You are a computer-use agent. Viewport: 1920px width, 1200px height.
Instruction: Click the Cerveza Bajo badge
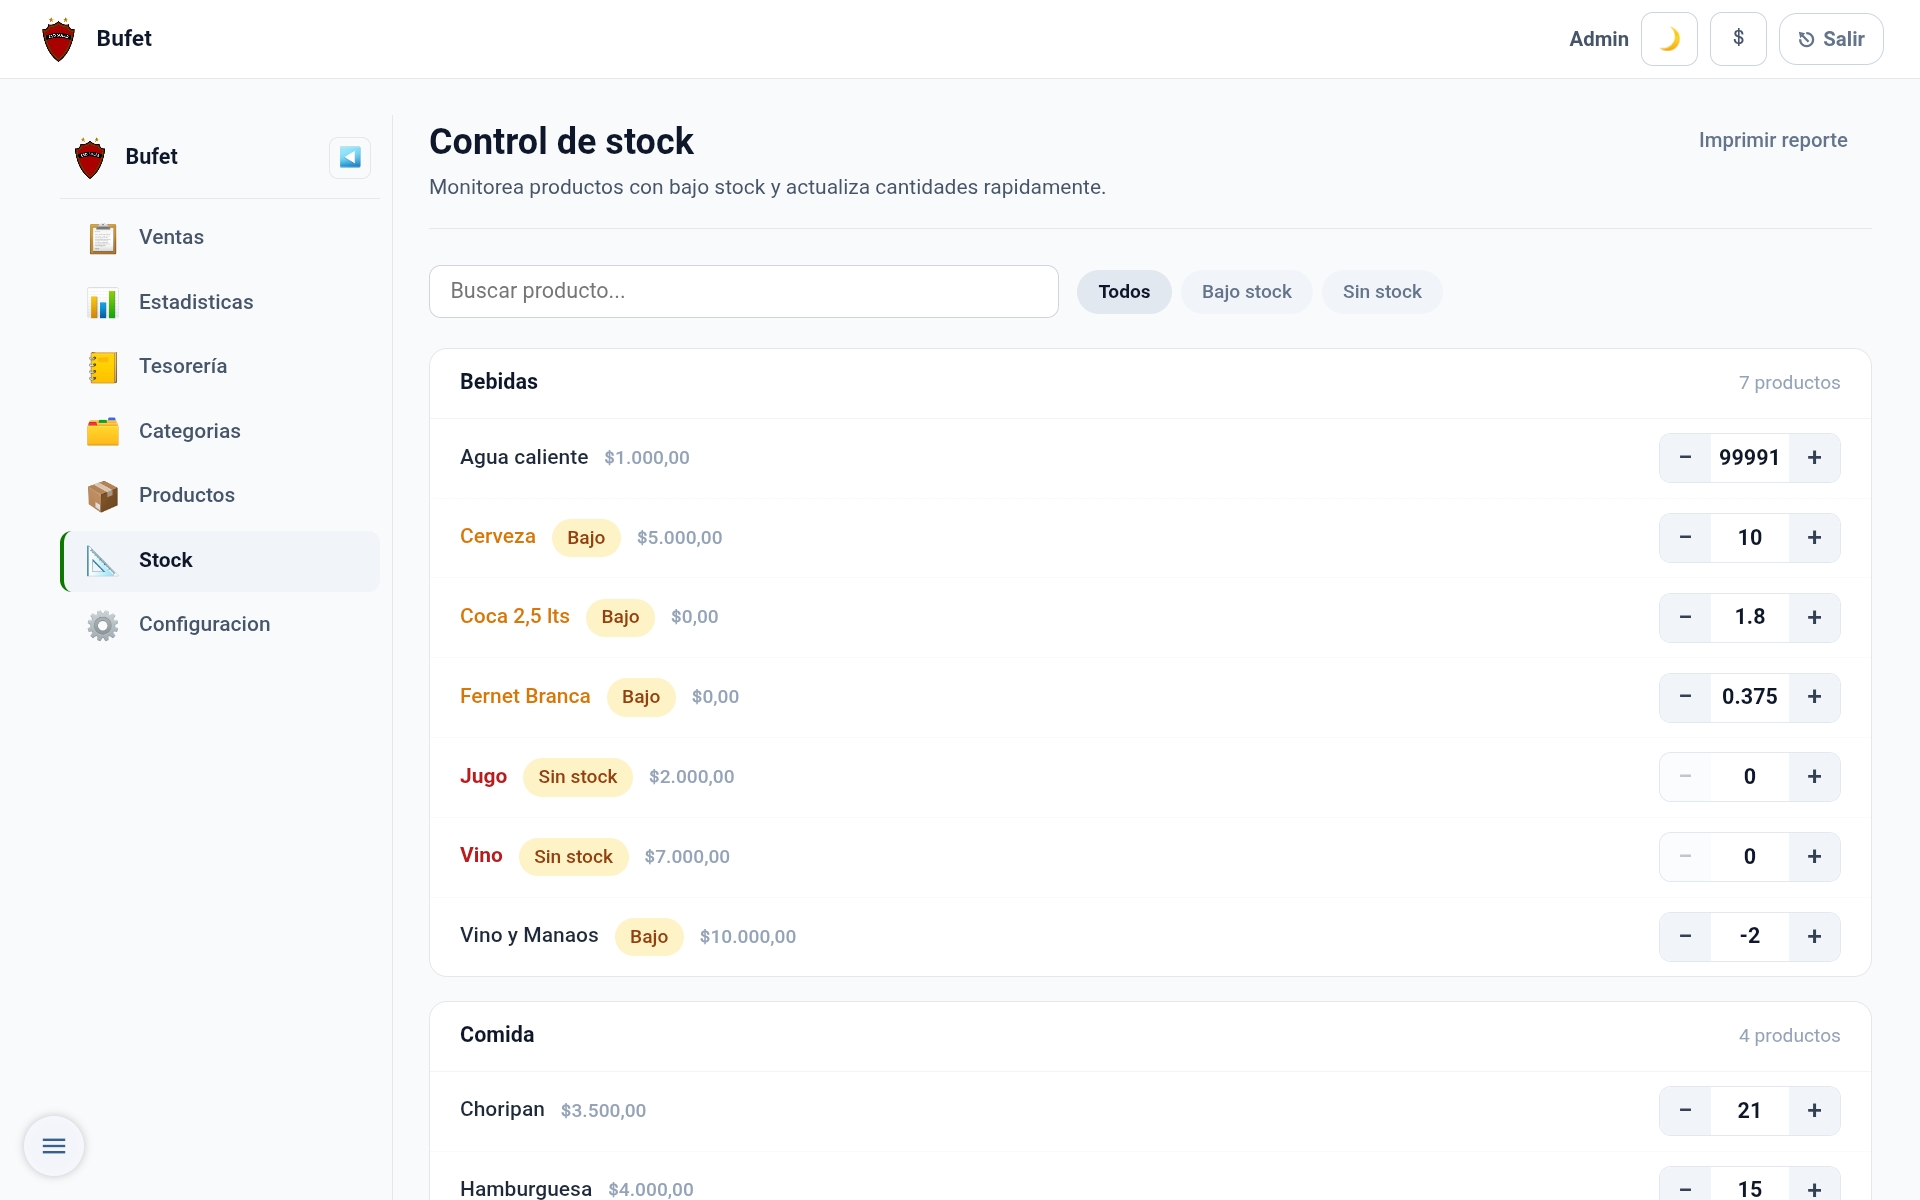[586, 538]
